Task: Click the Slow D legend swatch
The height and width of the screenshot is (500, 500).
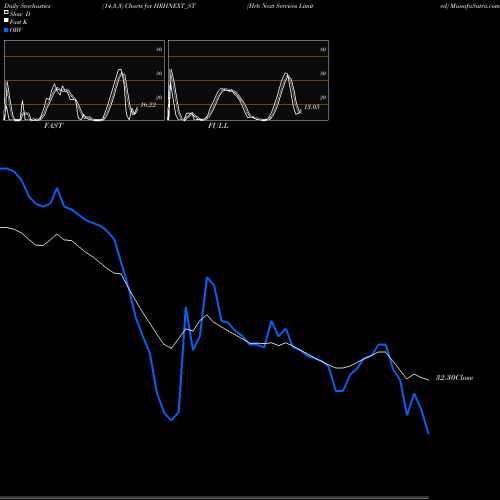Action: click(x=6, y=12)
